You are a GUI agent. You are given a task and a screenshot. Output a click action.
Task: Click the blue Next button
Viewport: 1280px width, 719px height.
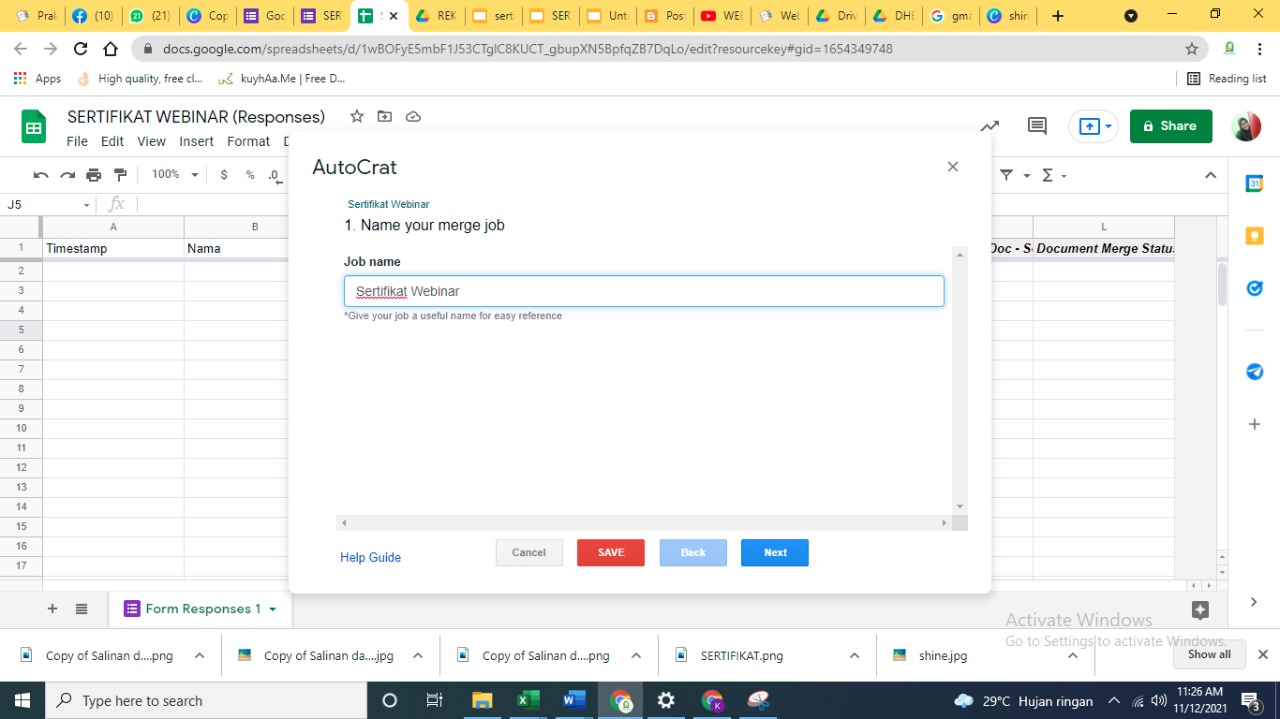[775, 553]
